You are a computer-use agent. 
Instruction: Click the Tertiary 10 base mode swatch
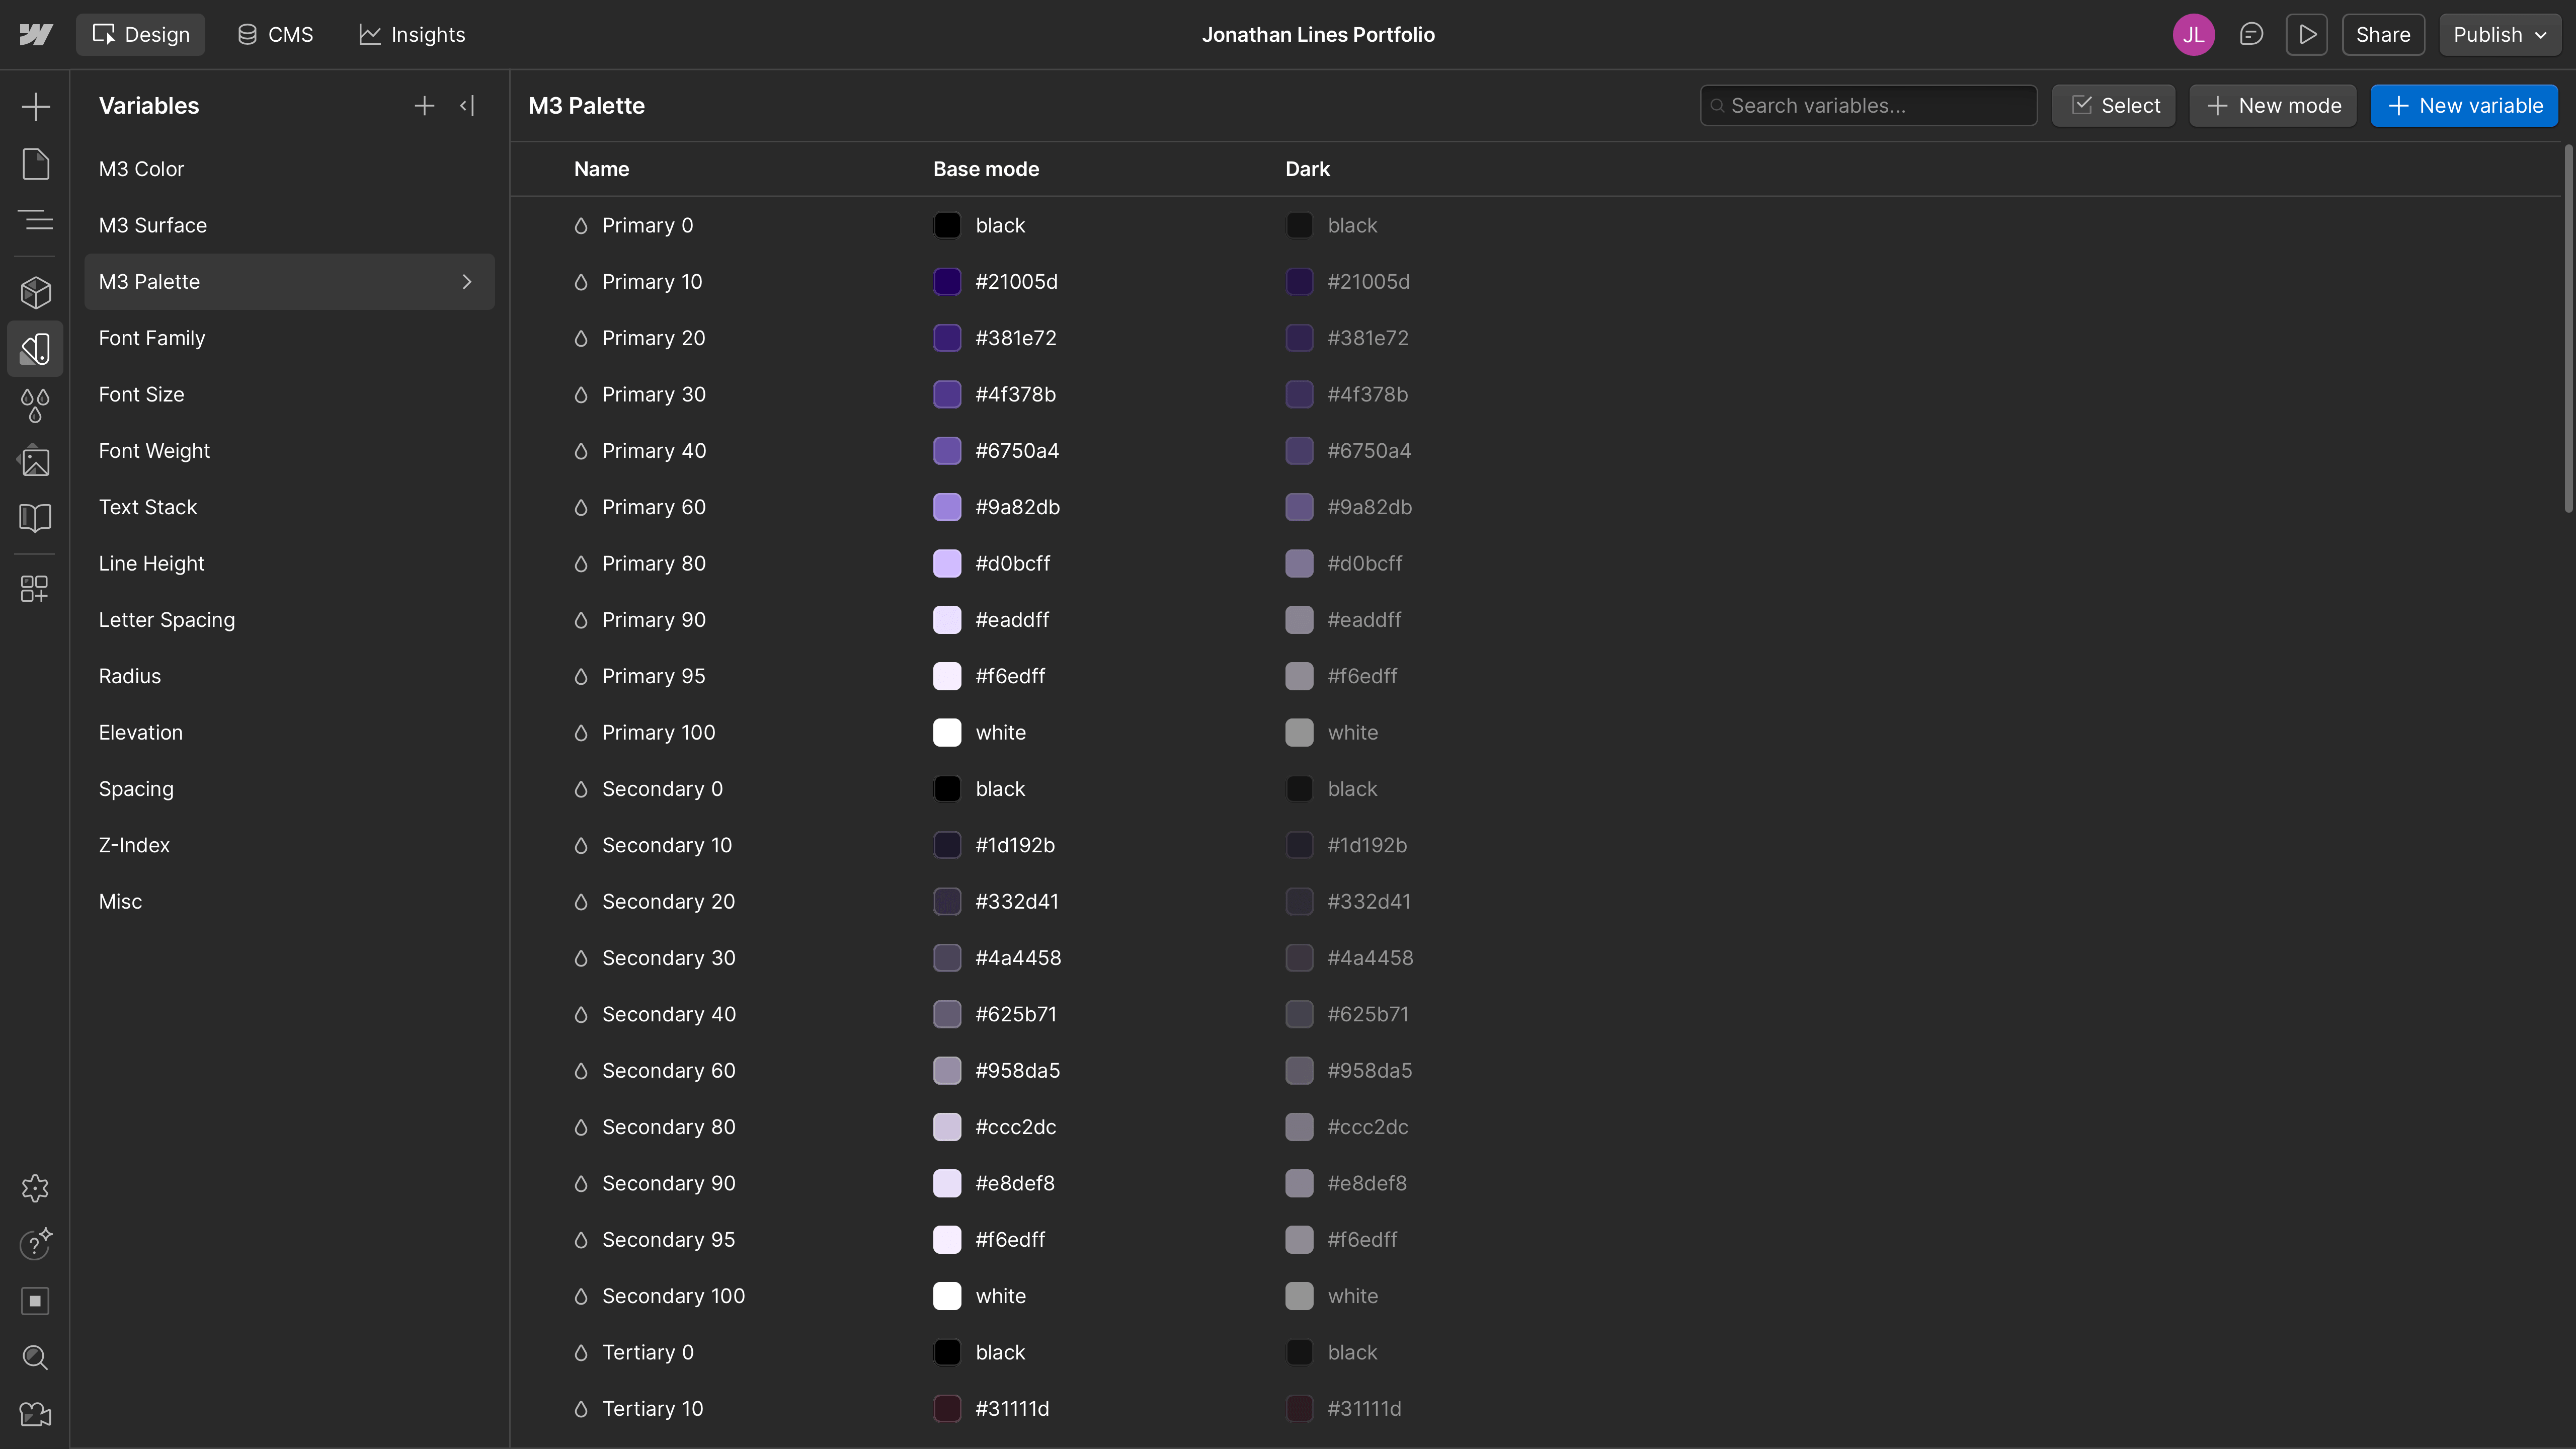point(947,1409)
